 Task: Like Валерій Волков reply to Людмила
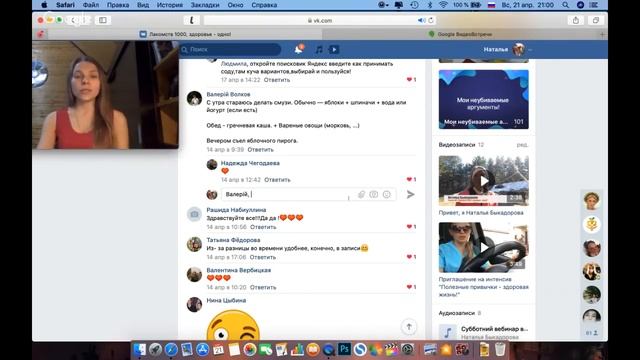411,80
